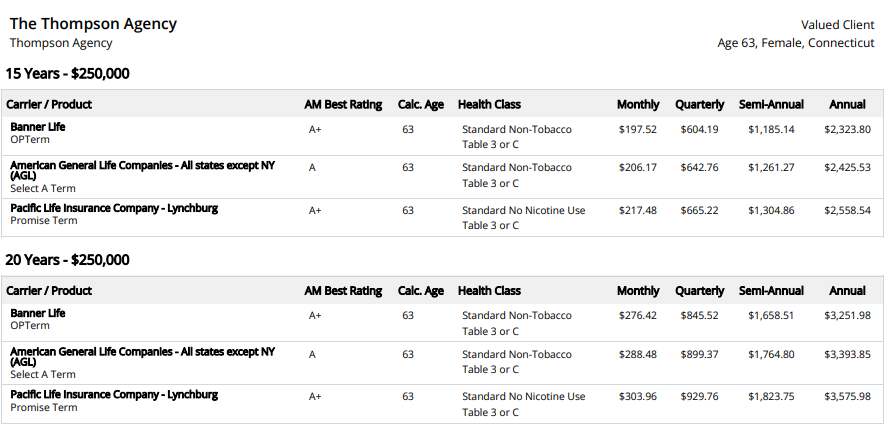893x430 pixels.
Task: Select the 20 Years - $250,000 heading
Action: [67, 260]
